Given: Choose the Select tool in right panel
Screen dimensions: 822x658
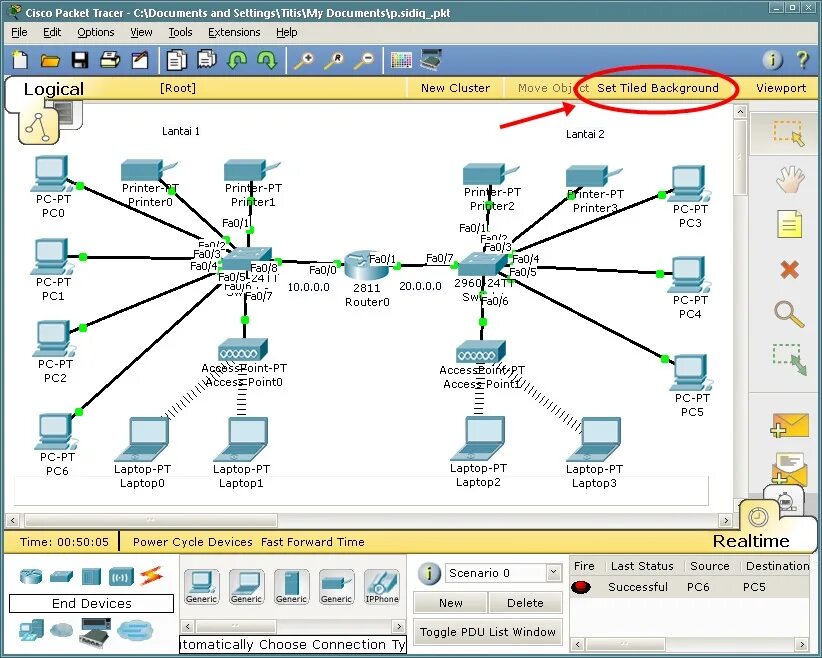Looking at the screenshot, I should point(788,133).
